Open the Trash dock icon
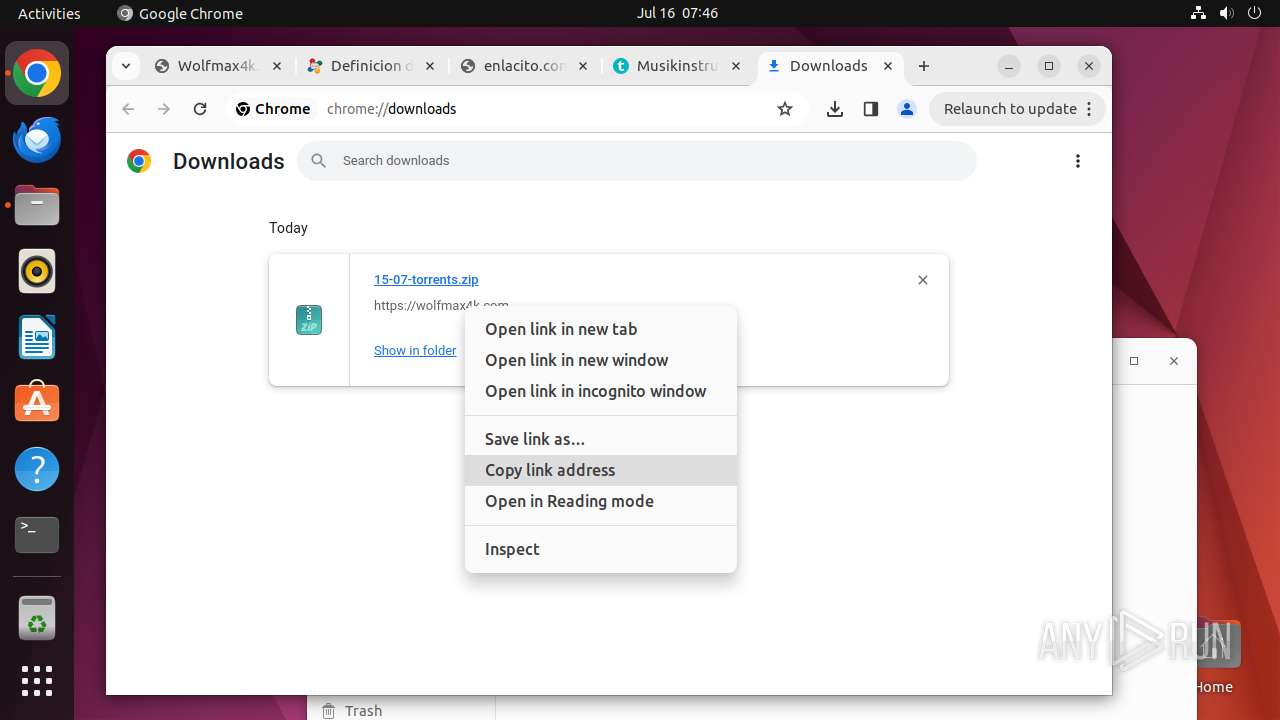The width and height of the screenshot is (1280, 720). [37, 618]
